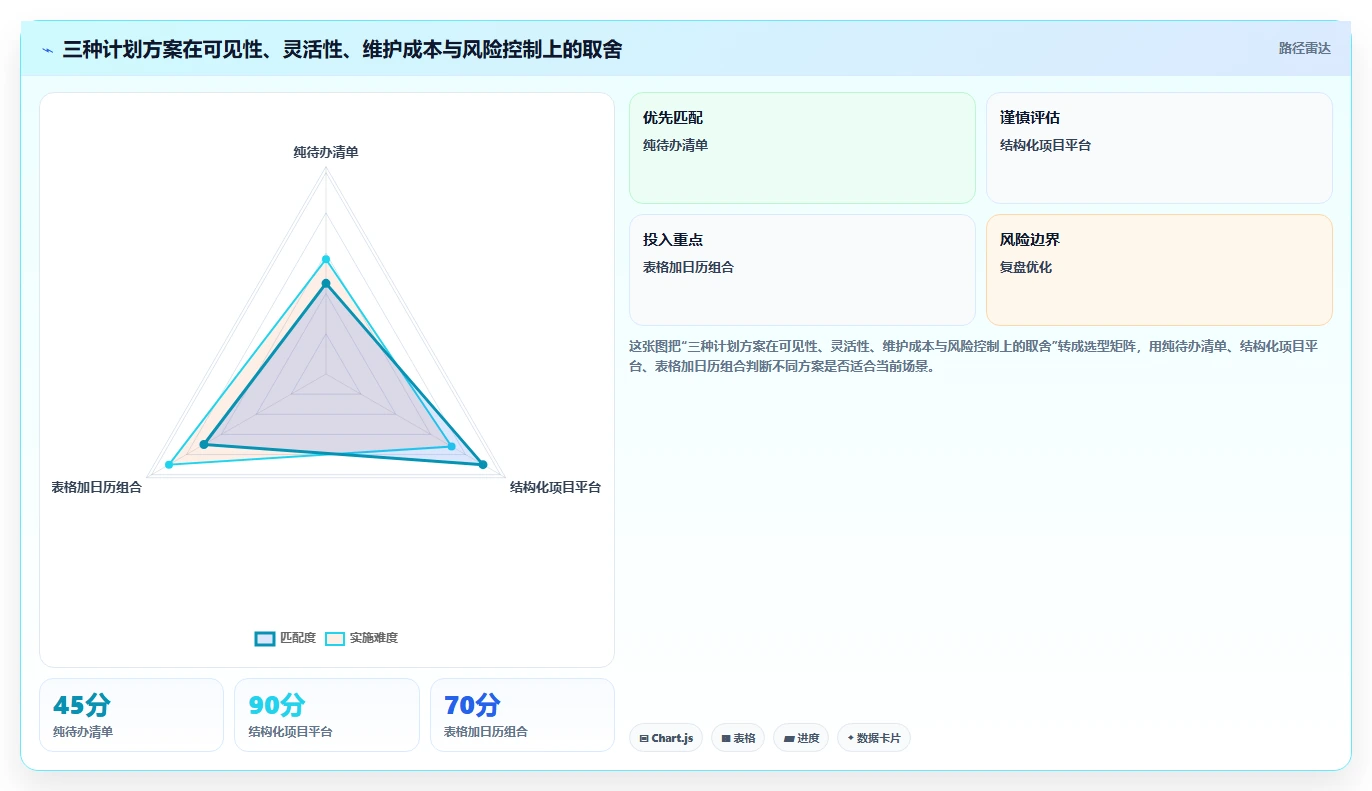
Task: Select the 表格 tag chip
Action: click(738, 738)
